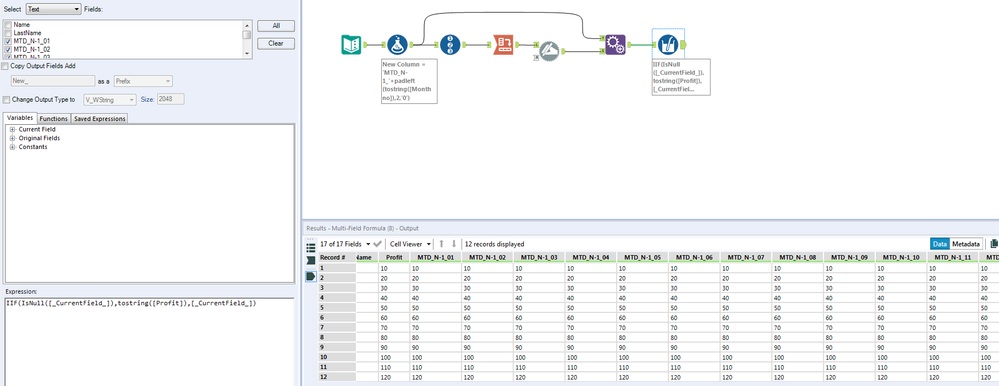Screen dimensions: 999x386
Task: Expand the Current Field tree node
Action: [12, 129]
